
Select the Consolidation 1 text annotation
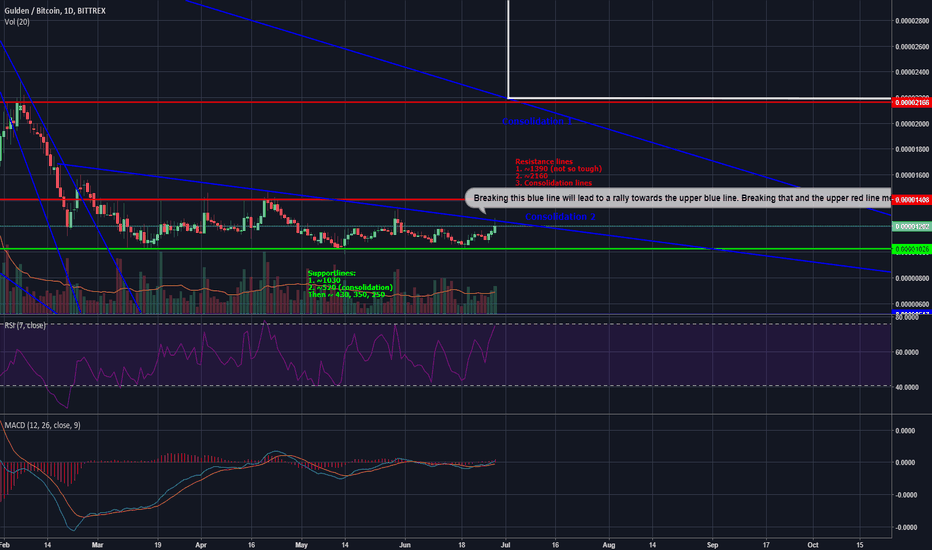click(x=537, y=121)
